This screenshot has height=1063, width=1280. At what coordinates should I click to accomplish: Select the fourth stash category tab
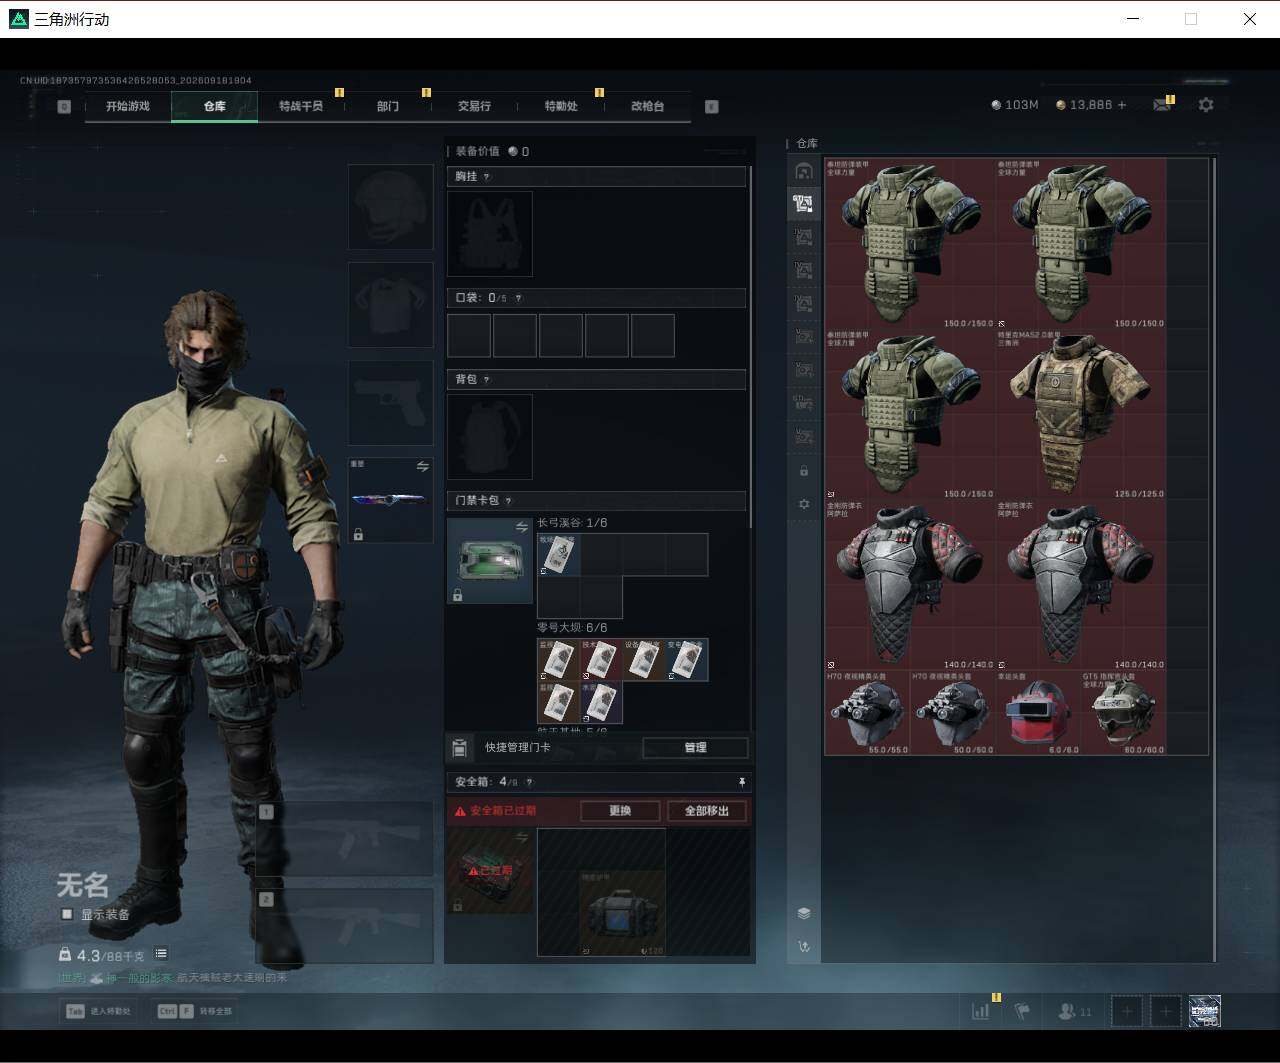804,270
